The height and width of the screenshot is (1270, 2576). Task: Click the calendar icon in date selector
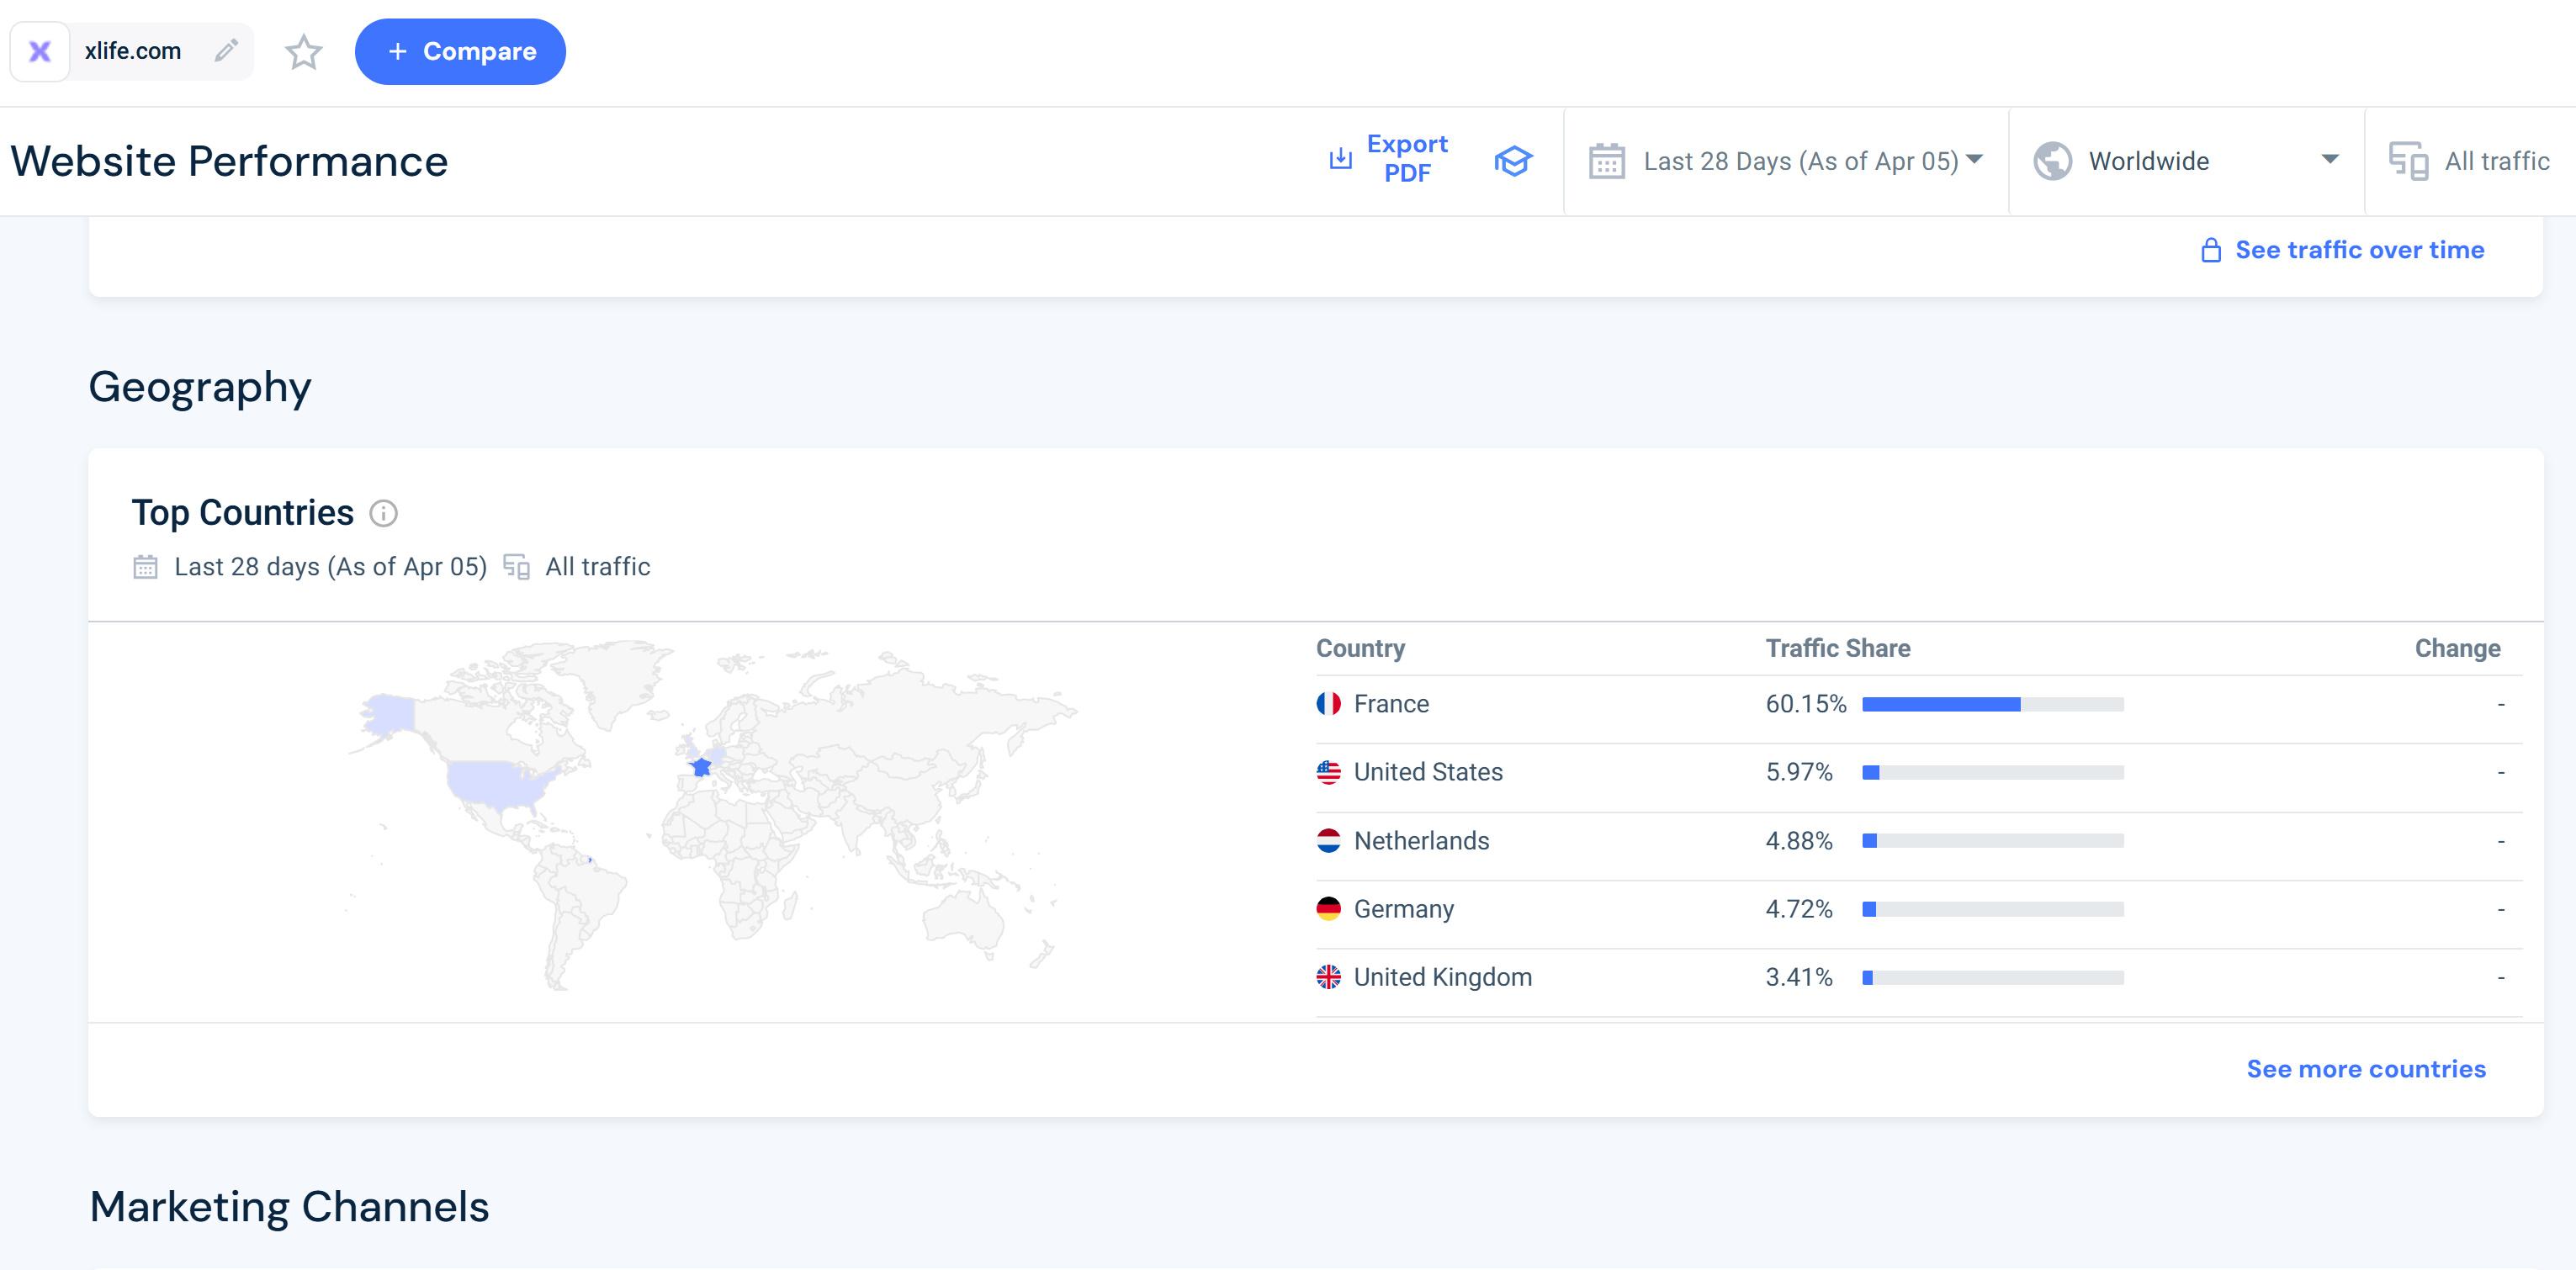(1606, 161)
